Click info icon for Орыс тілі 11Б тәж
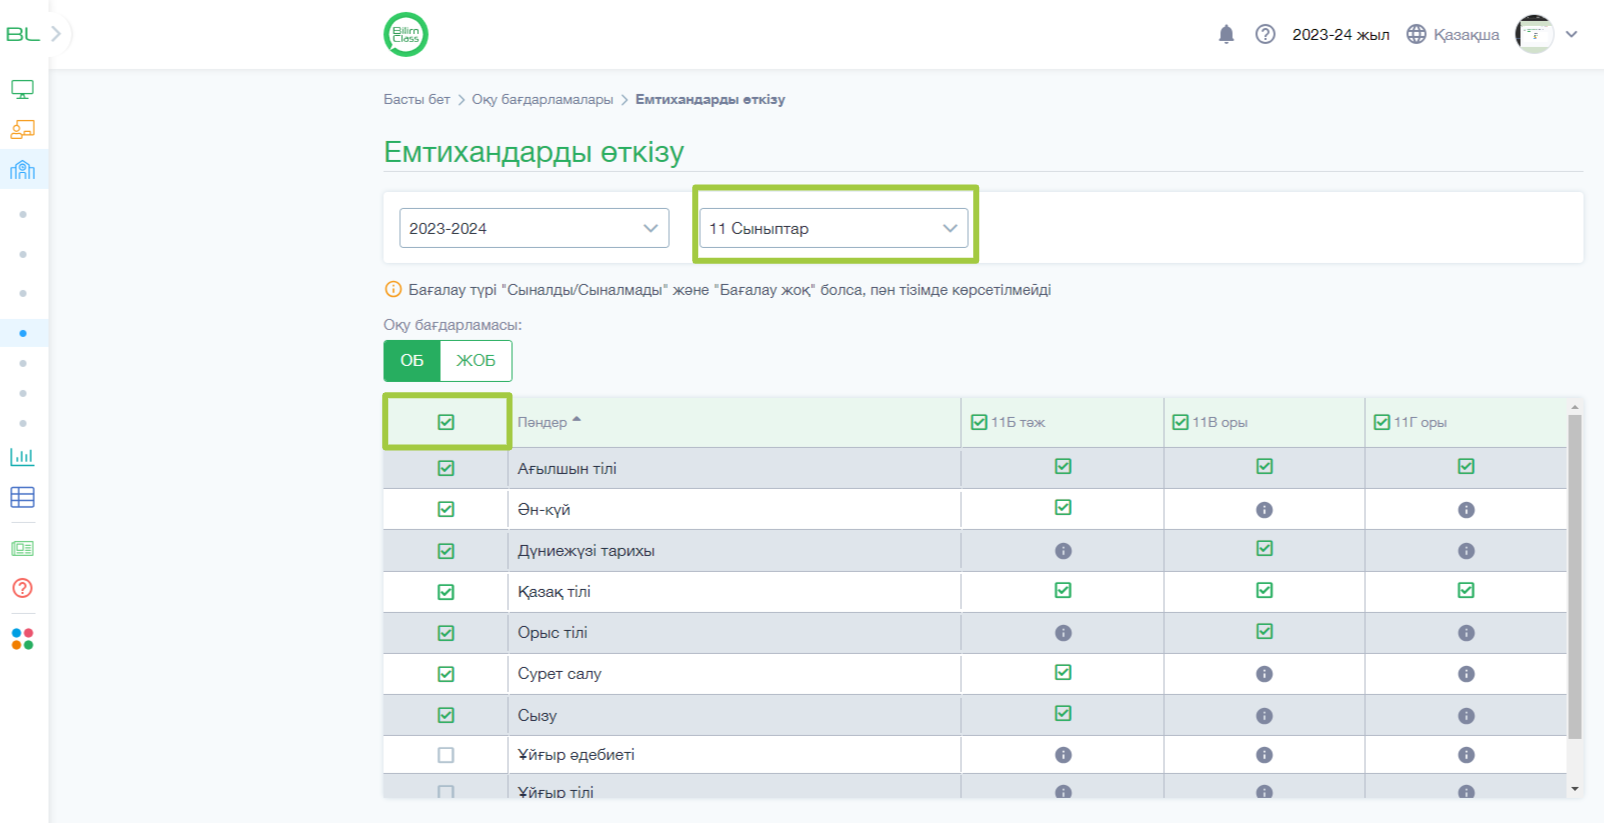 point(1063,633)
